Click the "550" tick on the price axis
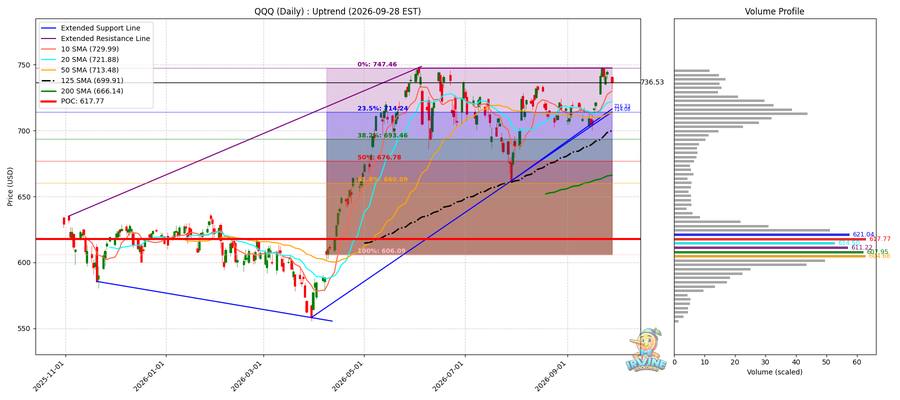 (26, 329)
